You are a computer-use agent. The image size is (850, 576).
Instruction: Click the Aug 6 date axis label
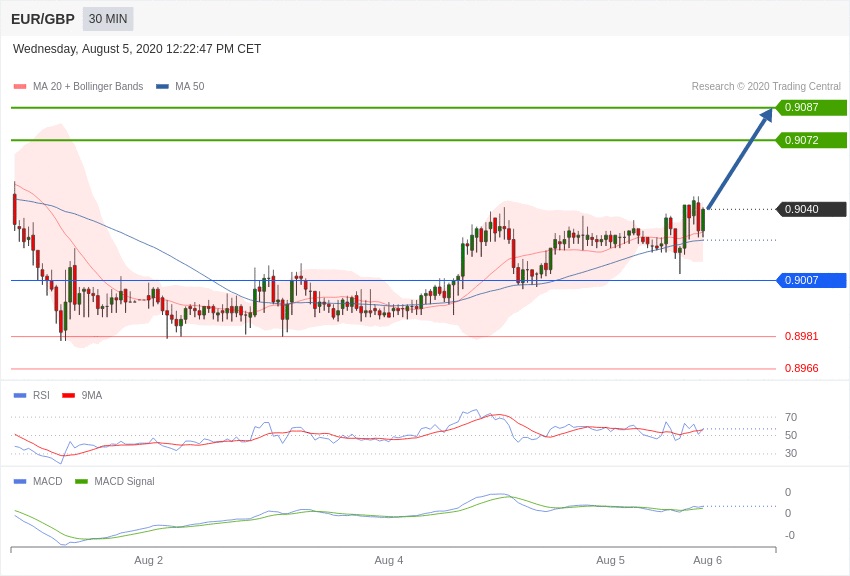[707, 560]
